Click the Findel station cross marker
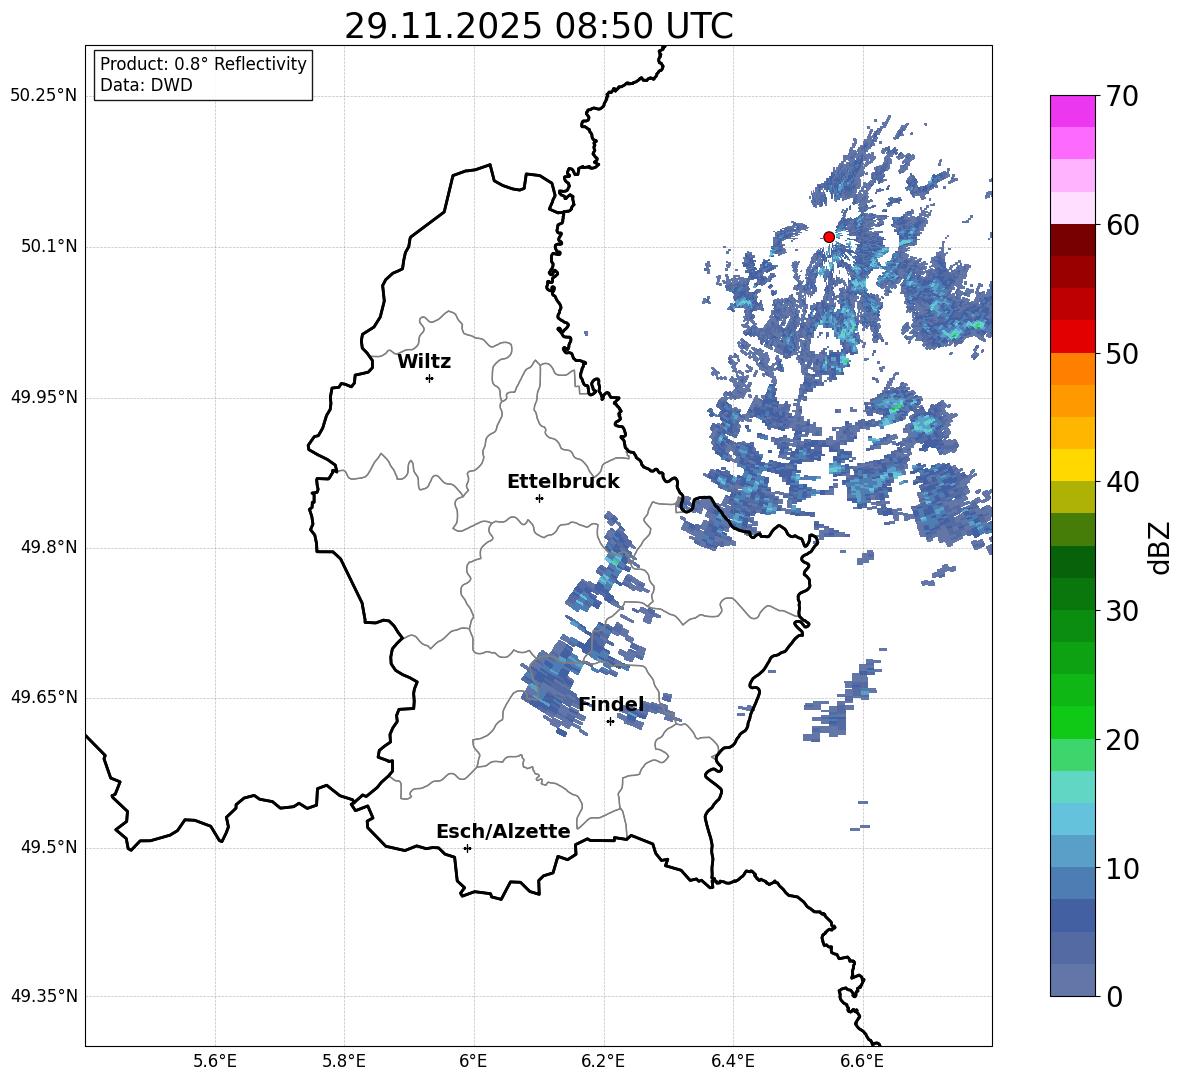Screen dimensions: 1184x1081 click(x=610, y=722)
